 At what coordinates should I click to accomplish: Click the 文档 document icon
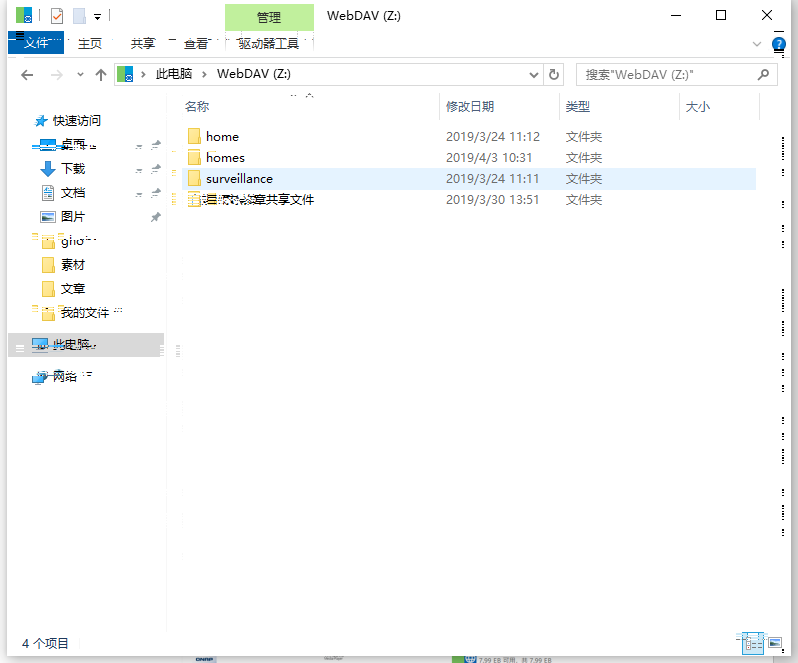48,193
